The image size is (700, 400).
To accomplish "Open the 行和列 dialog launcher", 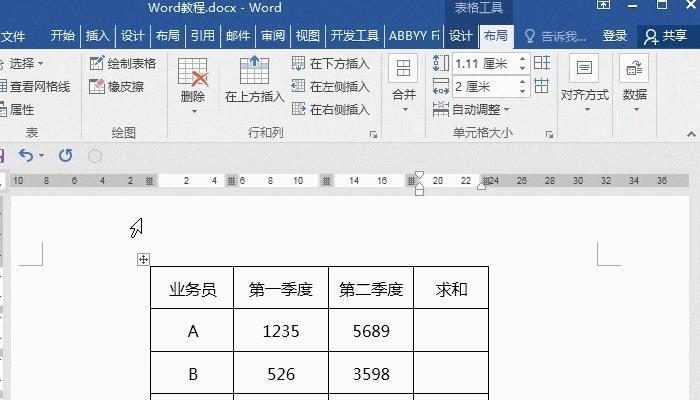I will (x=373, y=134).
